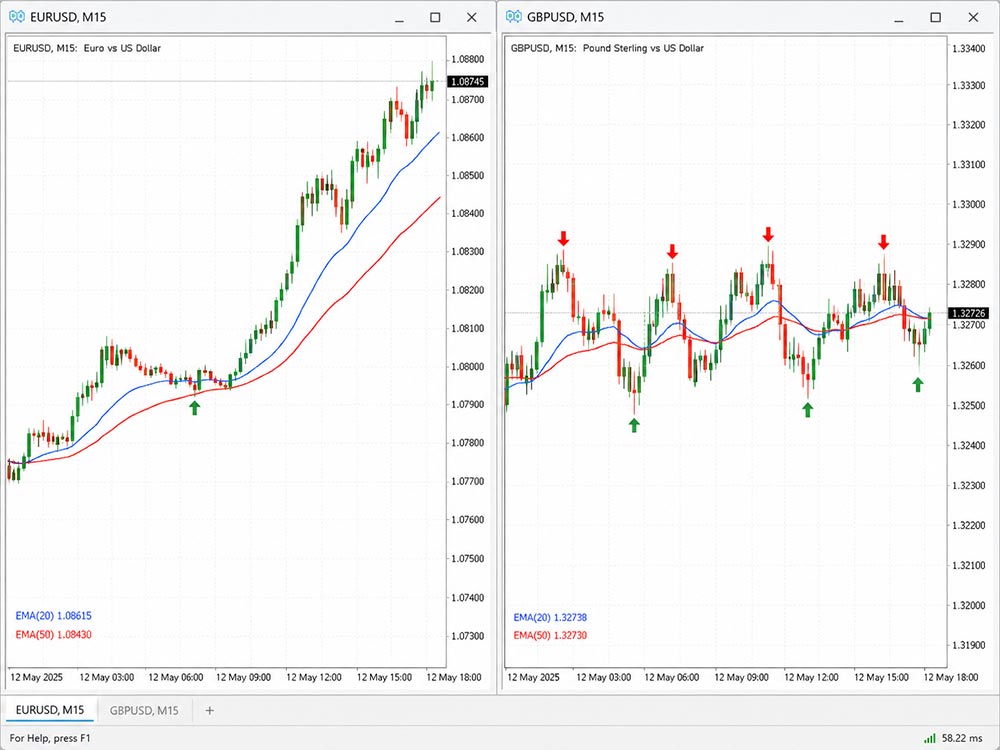This screenshot has height=750, width=1000.
Task: Select the first red sell arrow on GBPUSD
Action: [x=563, y=239]
